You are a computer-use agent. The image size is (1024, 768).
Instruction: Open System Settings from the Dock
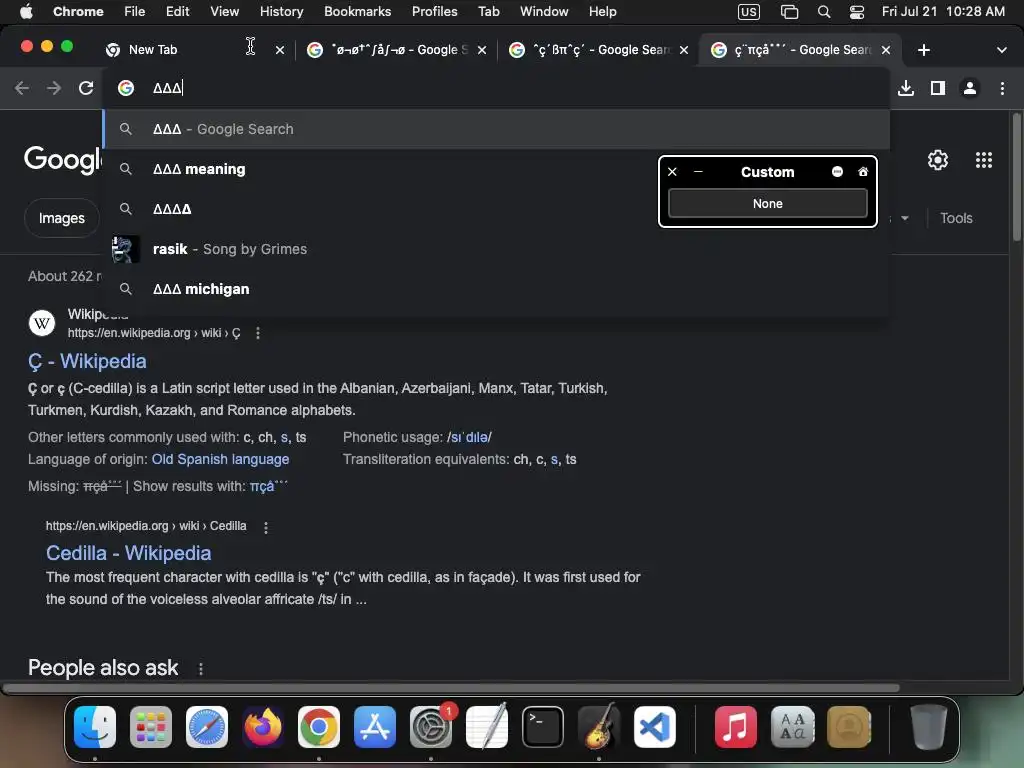[x=431, y=727]
